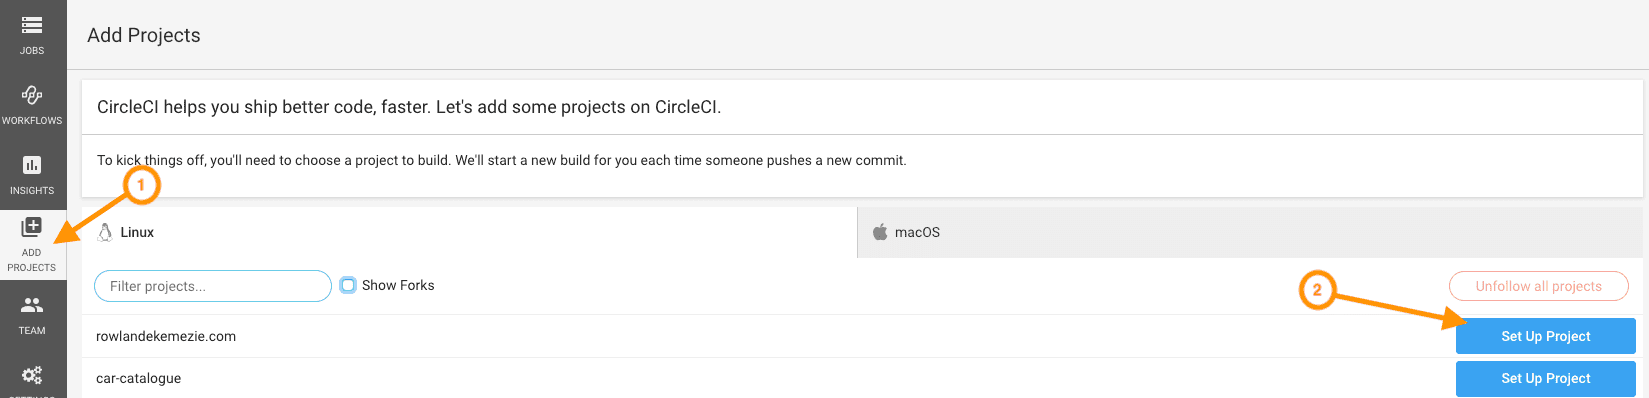Set Up Project for rowlandekemezie.com
The image size is (1649, 398).
tap(1545, 336)
